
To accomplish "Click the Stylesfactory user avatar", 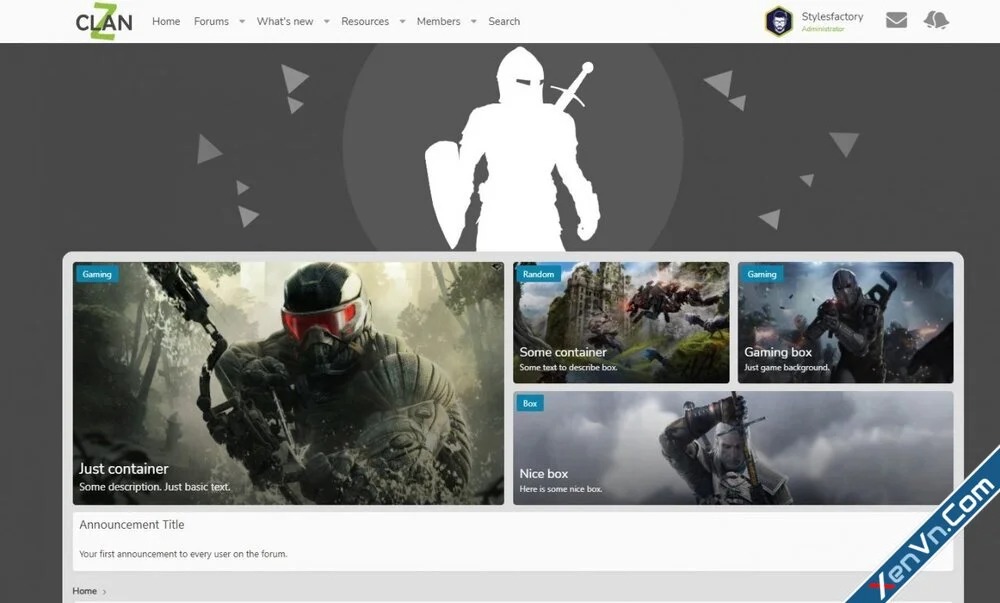I will (779, 21).
